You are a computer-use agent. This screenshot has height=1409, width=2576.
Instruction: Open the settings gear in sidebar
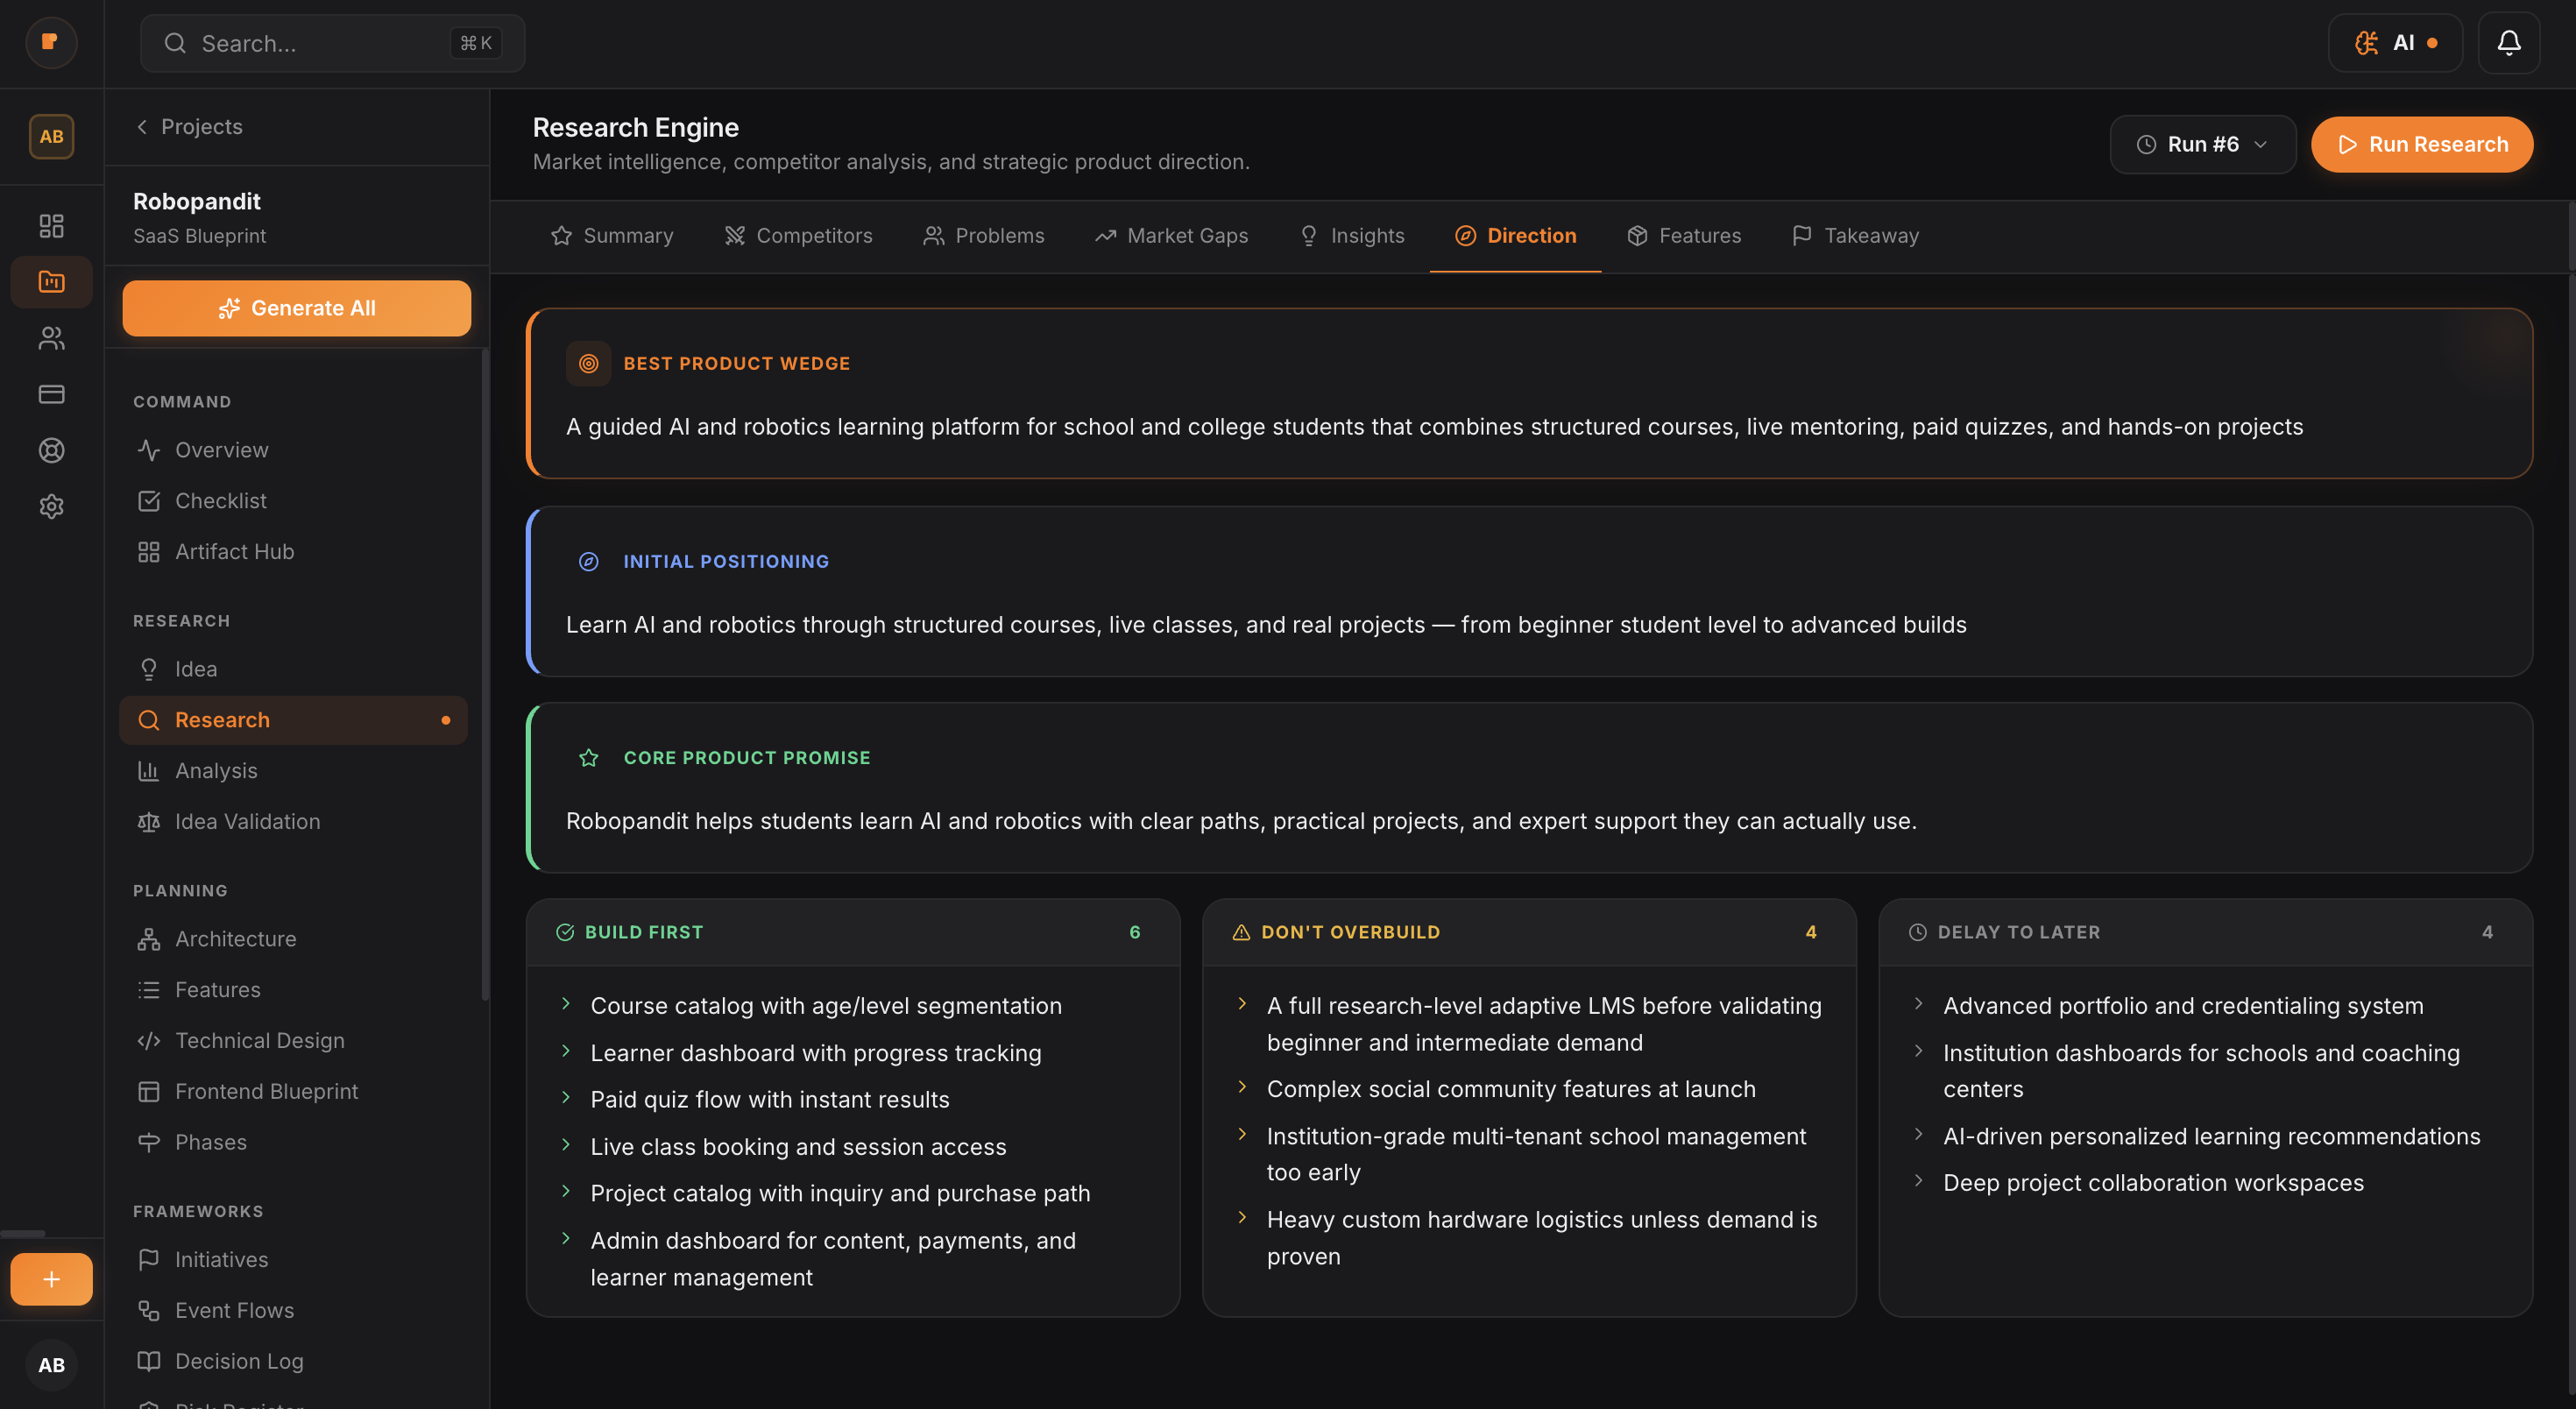coord(51,506)
